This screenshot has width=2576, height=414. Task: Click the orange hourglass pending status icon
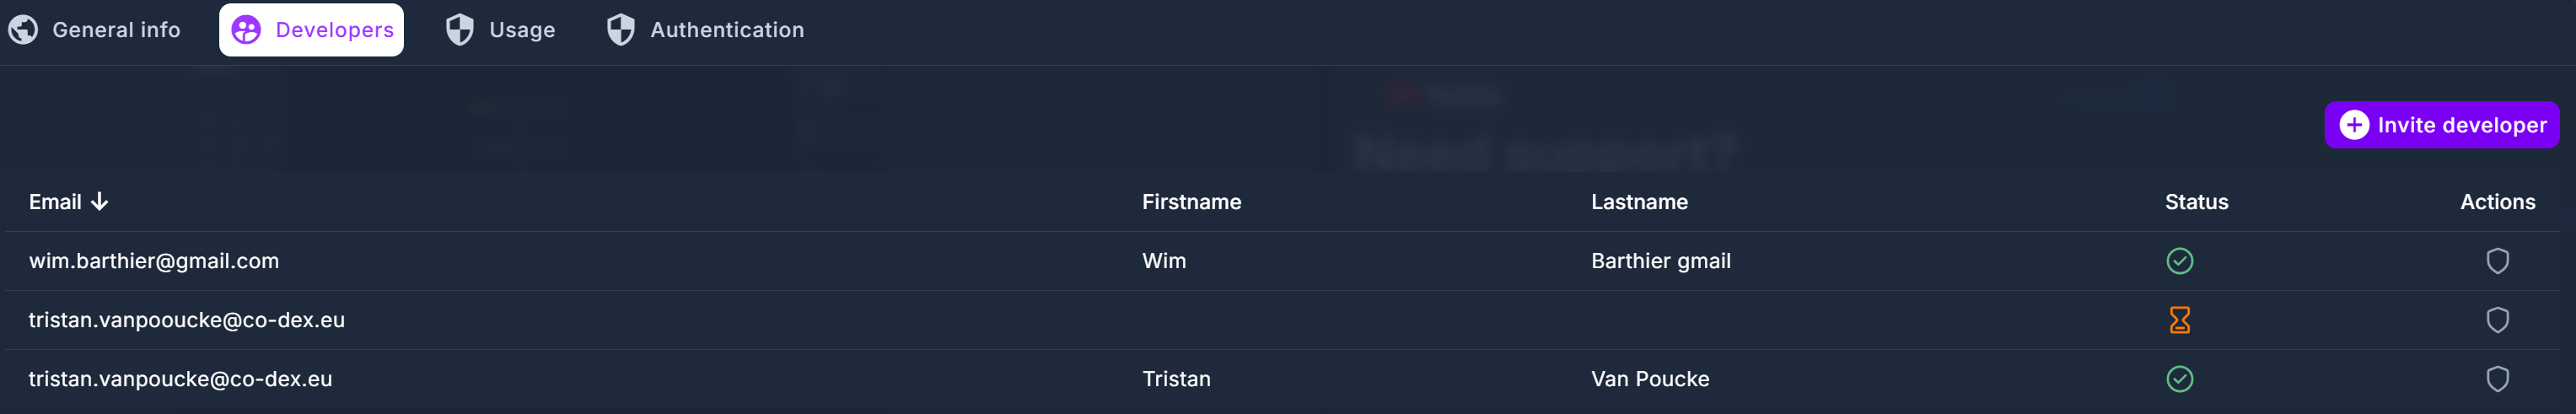point(2179,320)
